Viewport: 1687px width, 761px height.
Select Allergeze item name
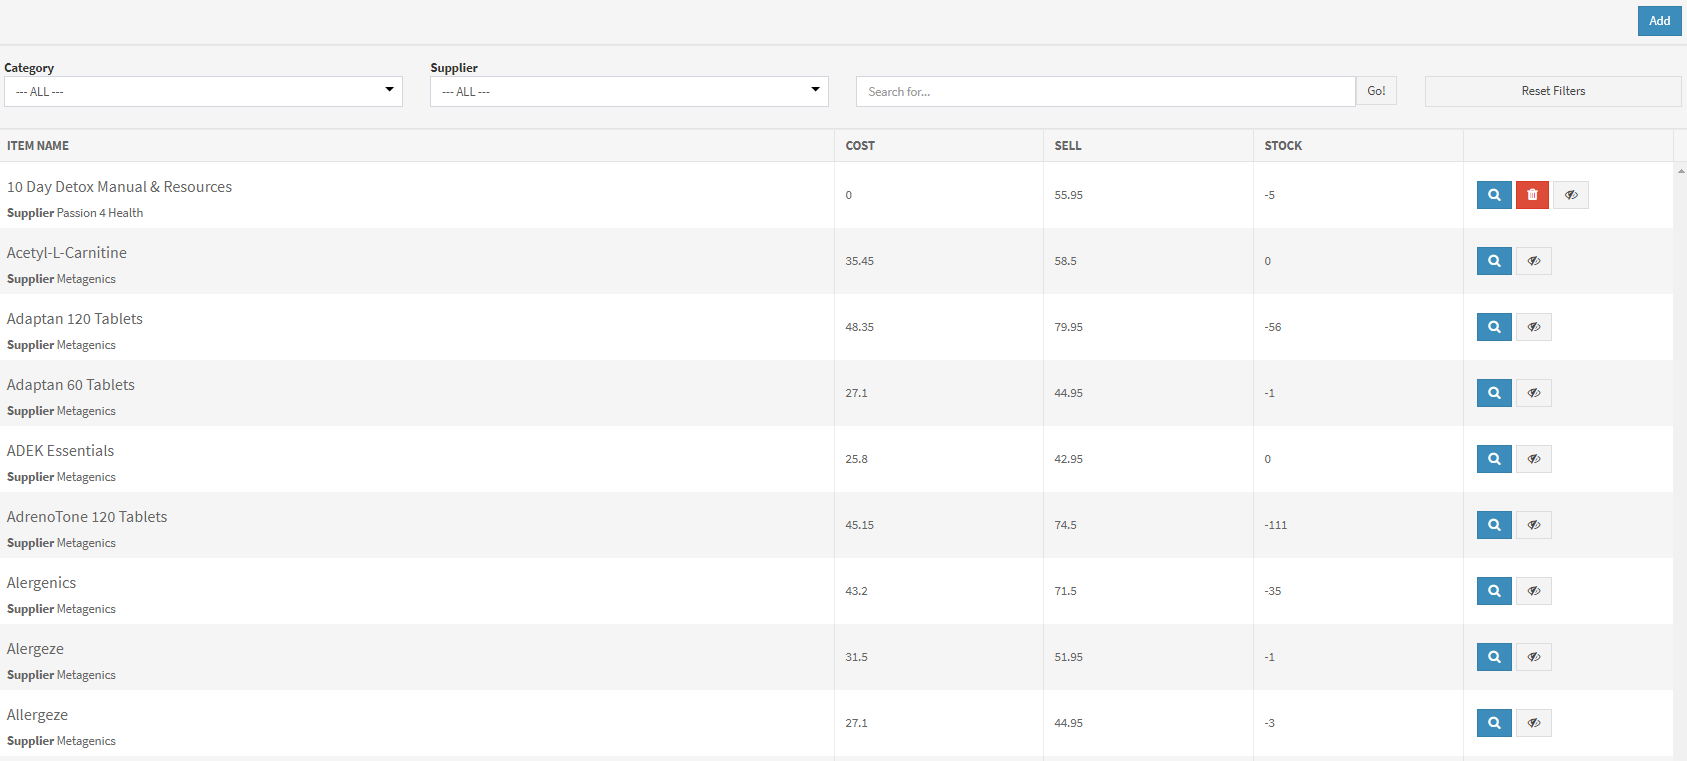(x=38, y=715)
